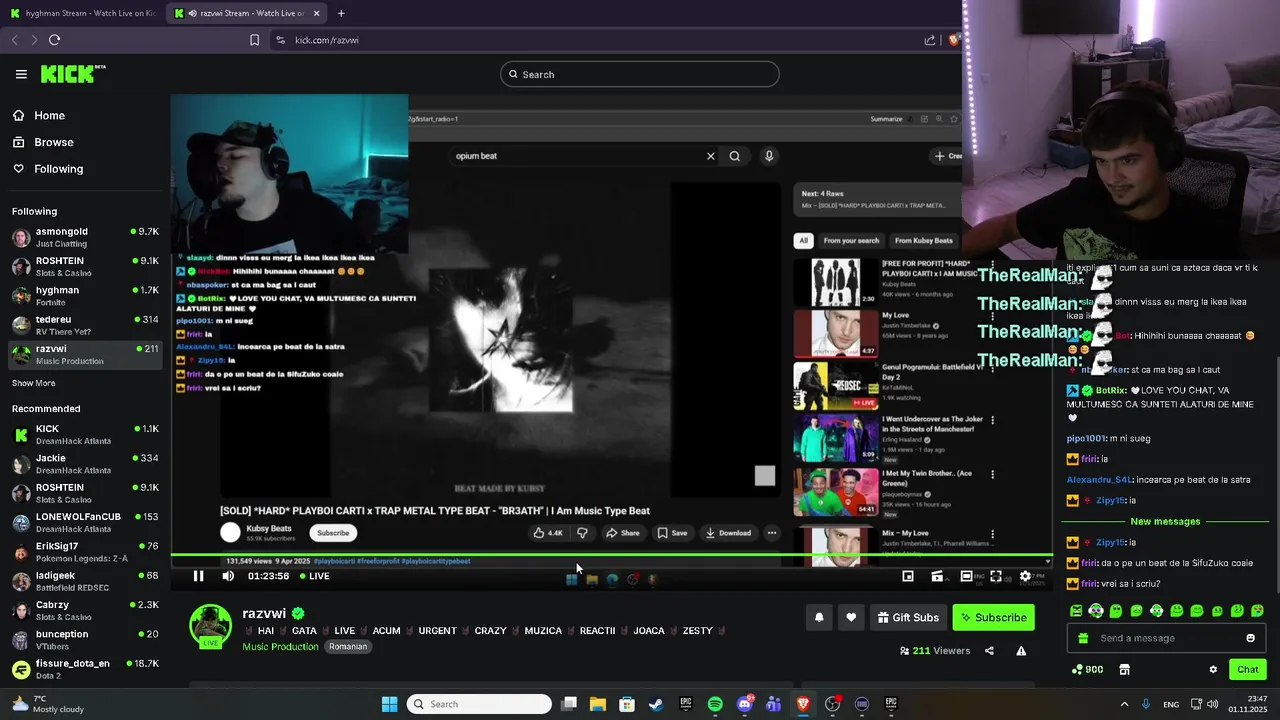Open emoji picker in chat box

(1250, 638)
